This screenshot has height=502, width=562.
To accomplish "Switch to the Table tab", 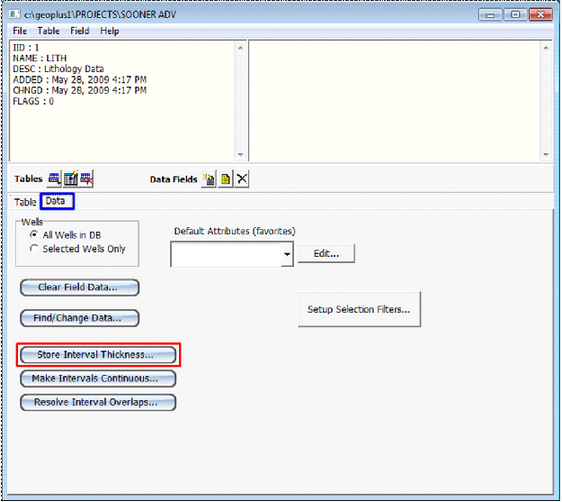I will pyautogui.click(x=25, y=202).
